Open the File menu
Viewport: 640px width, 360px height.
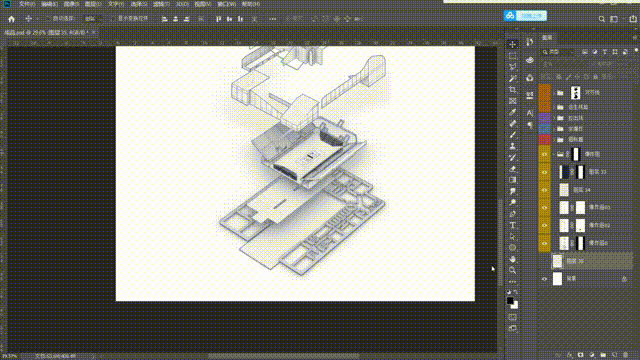[27, 4]
